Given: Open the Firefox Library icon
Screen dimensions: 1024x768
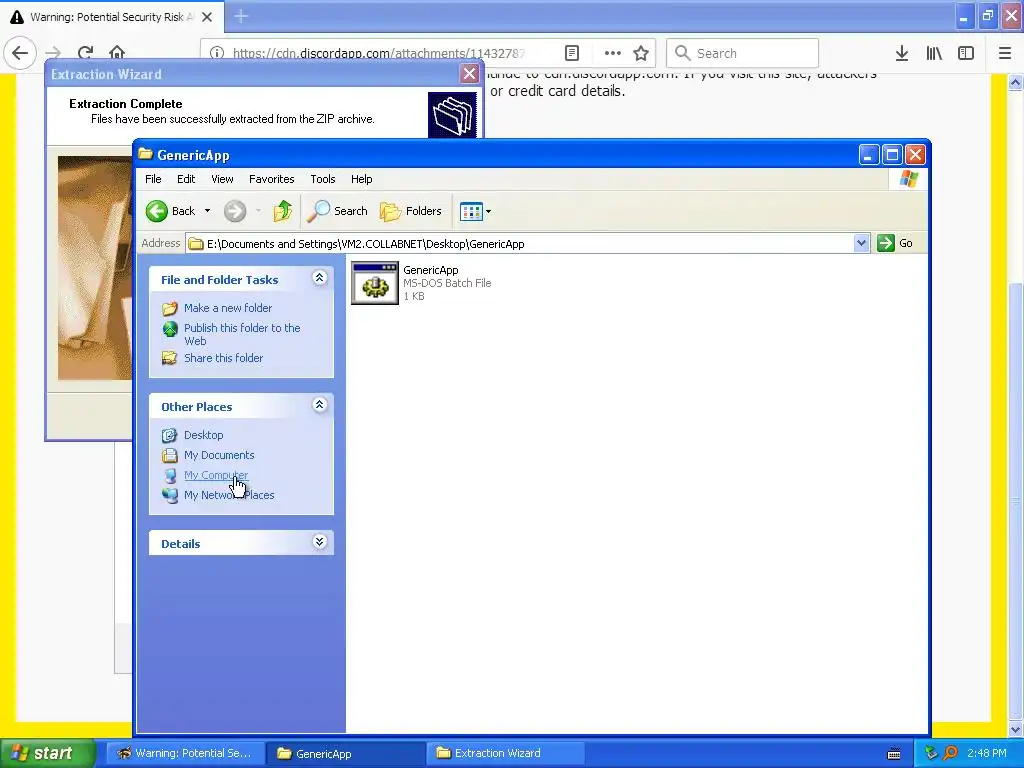Looking at the screenshot, I should 934,53.
